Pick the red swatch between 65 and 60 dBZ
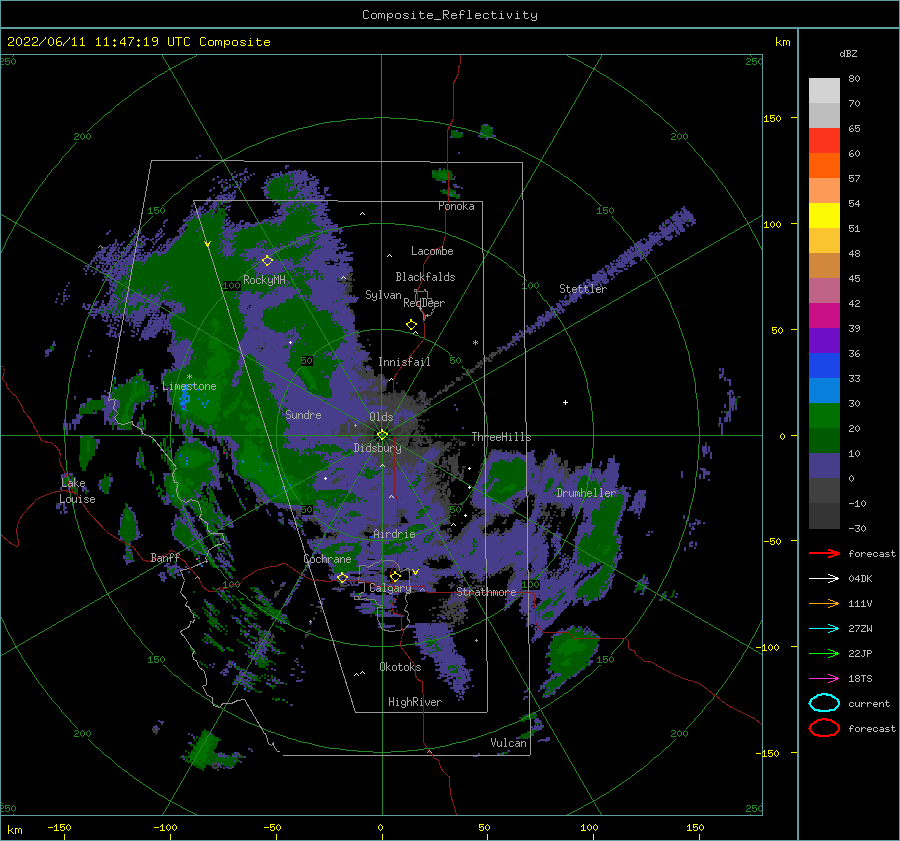900x841 pixels. [x=824, y=141]
